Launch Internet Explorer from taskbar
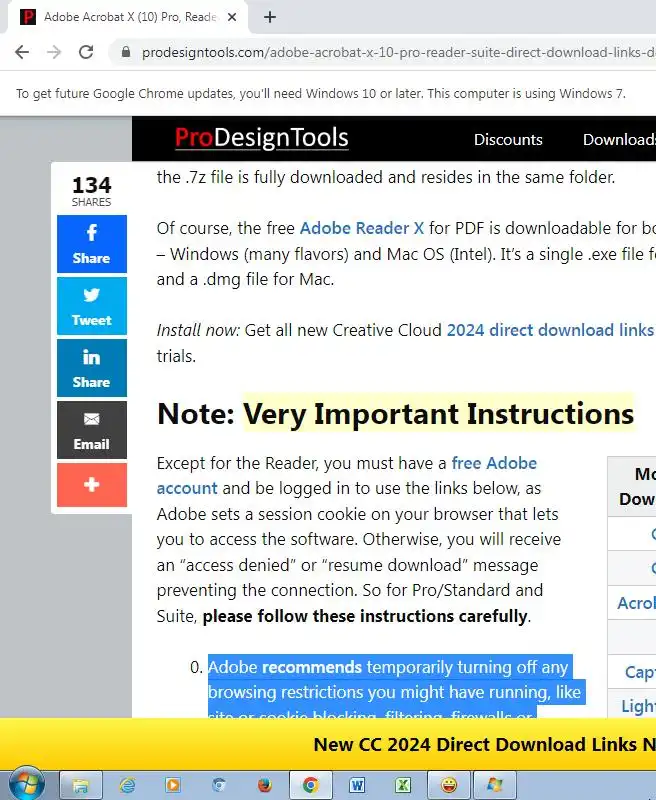Viewport: 656px width, 800px height. point(127,785)
